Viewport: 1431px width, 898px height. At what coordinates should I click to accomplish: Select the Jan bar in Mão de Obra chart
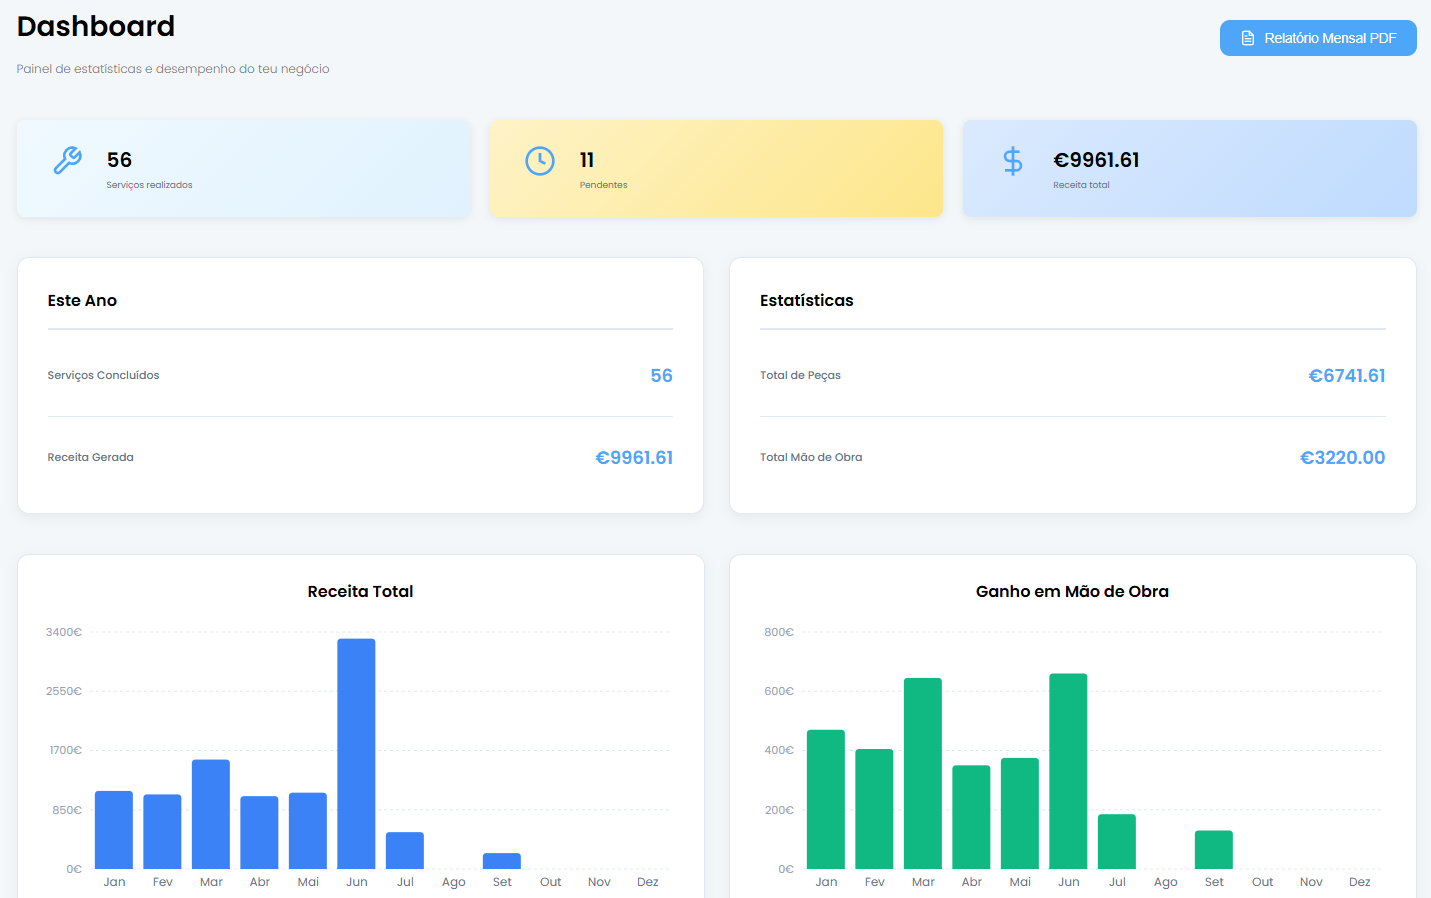pyautogui.click(x=826, y=800)
